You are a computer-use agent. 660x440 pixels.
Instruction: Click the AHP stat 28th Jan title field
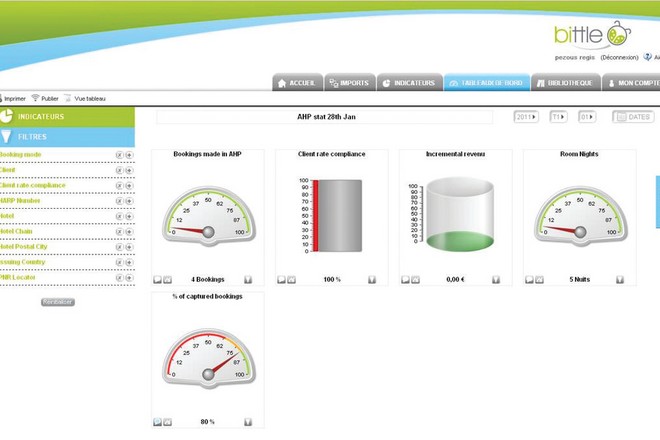click(325, 117)
